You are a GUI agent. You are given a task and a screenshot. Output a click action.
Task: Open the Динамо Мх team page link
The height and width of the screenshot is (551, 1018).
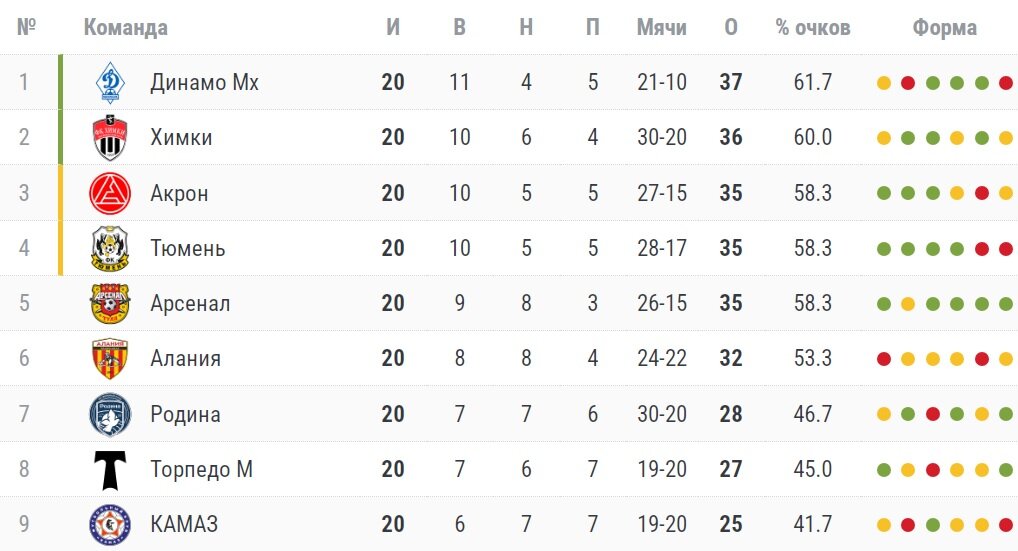click(205, 82)
